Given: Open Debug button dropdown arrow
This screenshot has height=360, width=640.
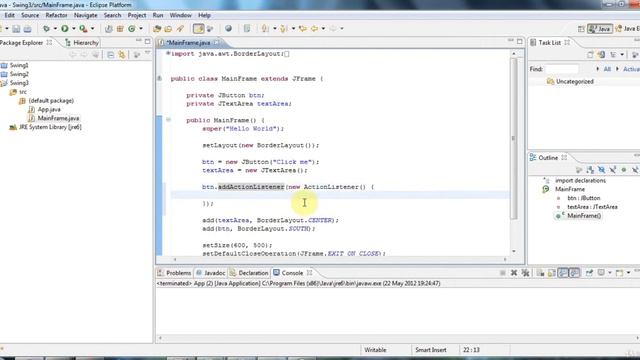Looking at the screenshot, I should pyautogui.click(x=55, y=29).
